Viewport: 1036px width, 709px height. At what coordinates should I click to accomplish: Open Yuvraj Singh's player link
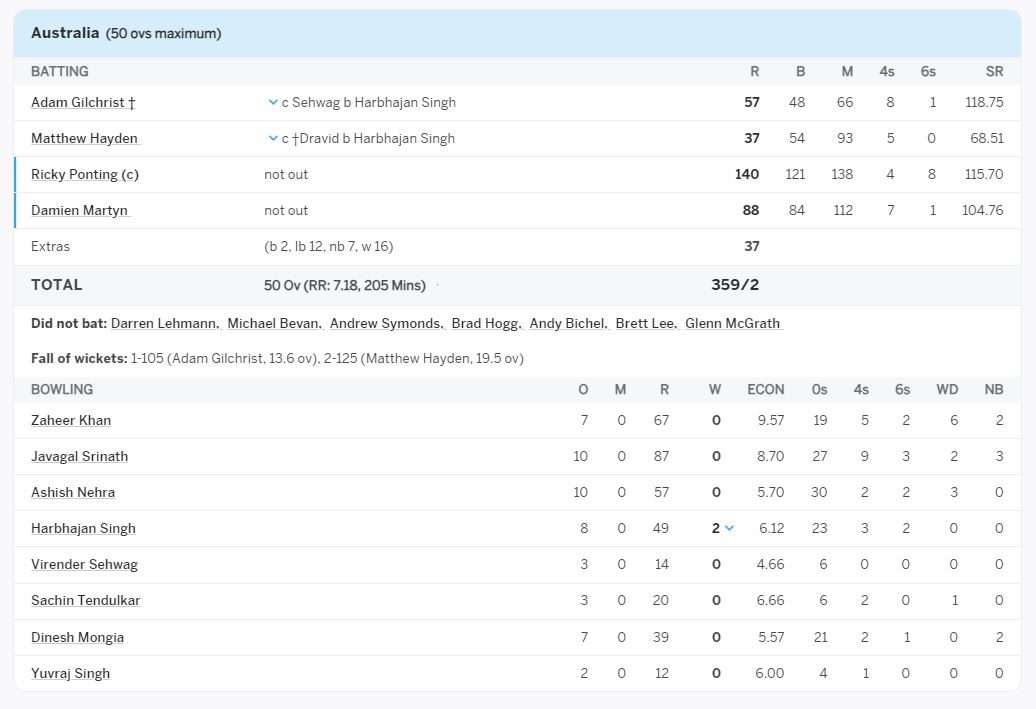point(70,673)
